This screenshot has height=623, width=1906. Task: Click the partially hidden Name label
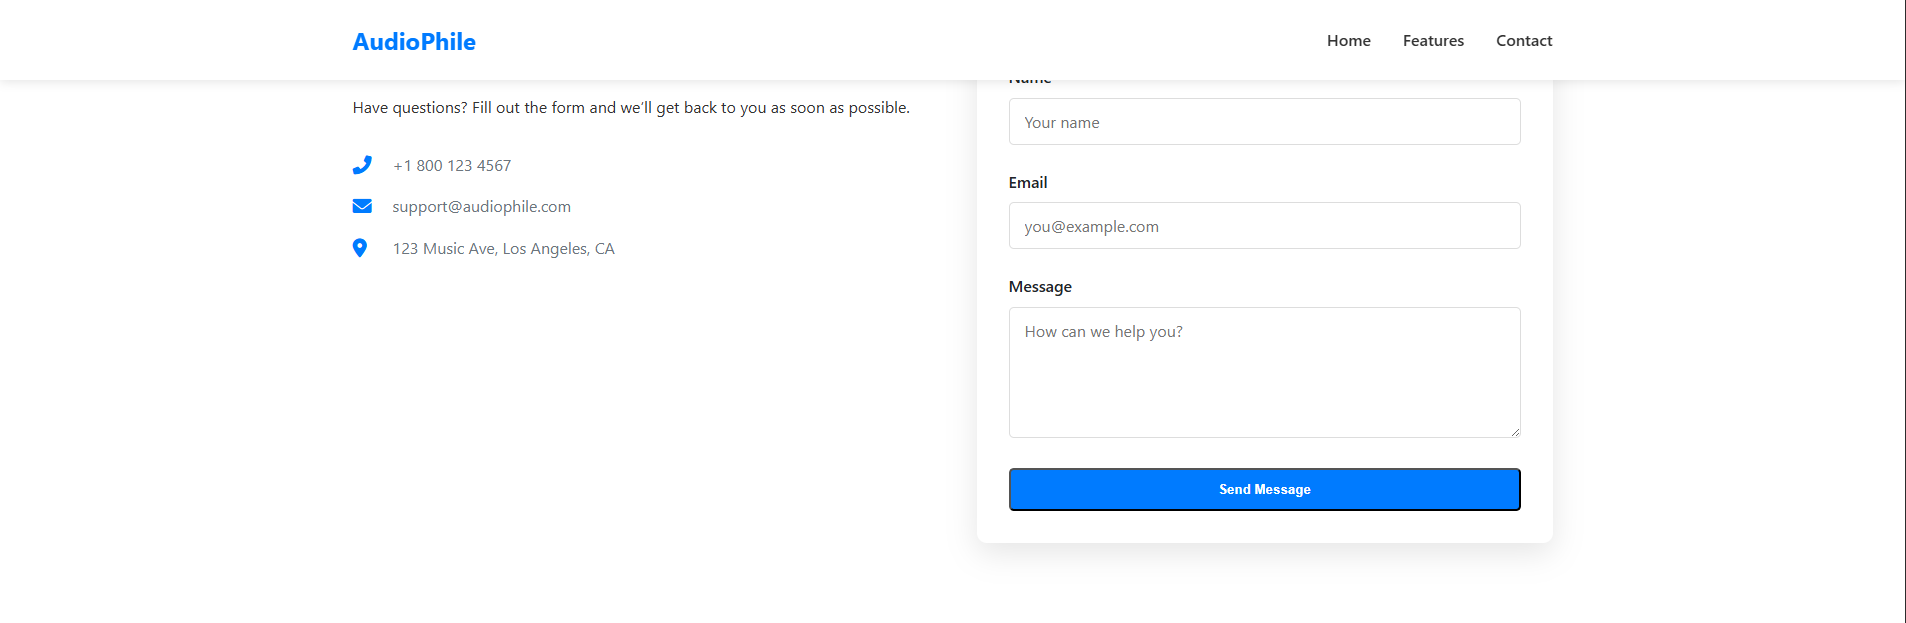1030,82
